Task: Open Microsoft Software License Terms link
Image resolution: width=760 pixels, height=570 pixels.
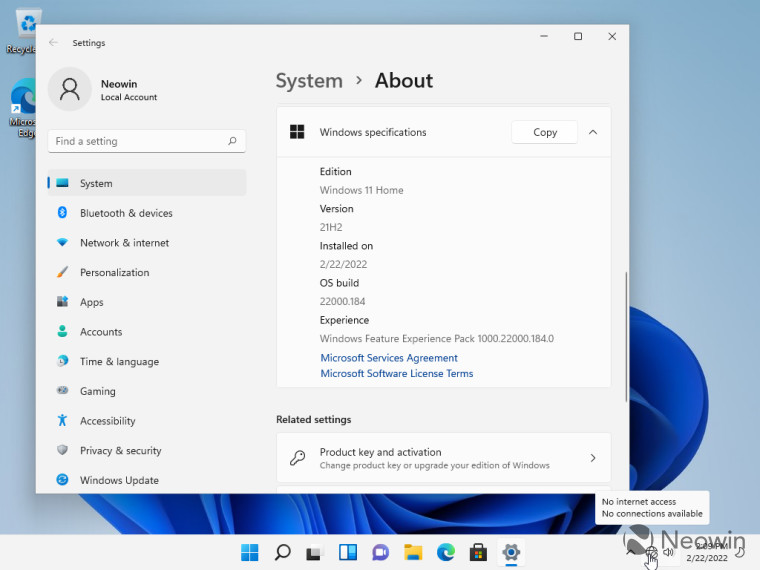Action: (x=396, y=374)
